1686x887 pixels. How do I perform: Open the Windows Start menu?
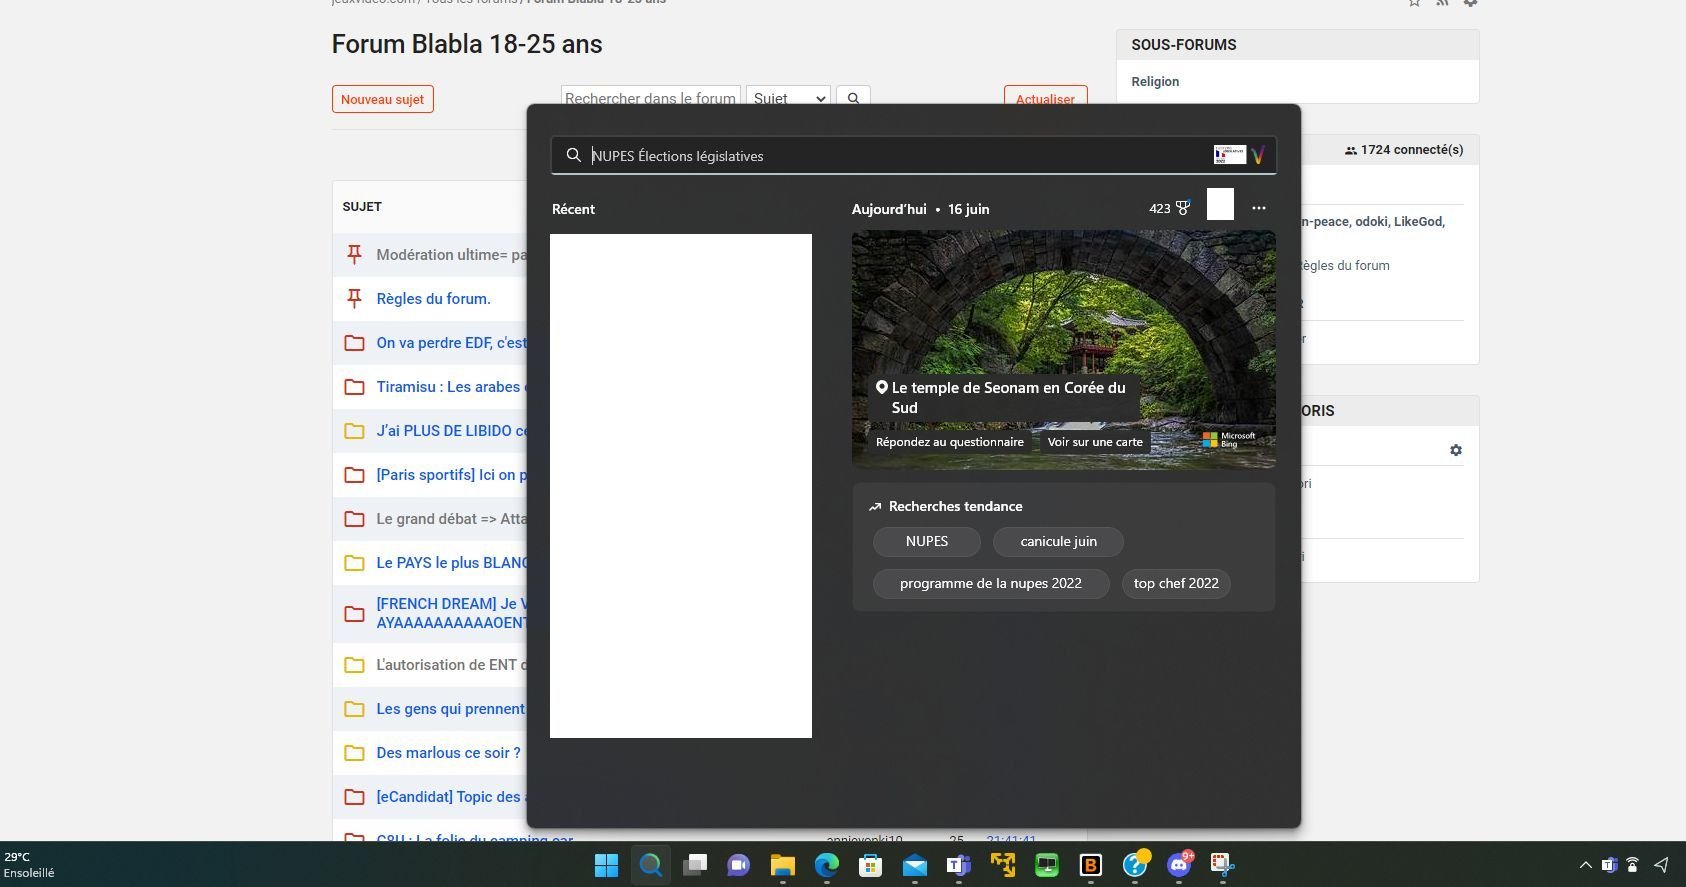[x=606, y=865]
